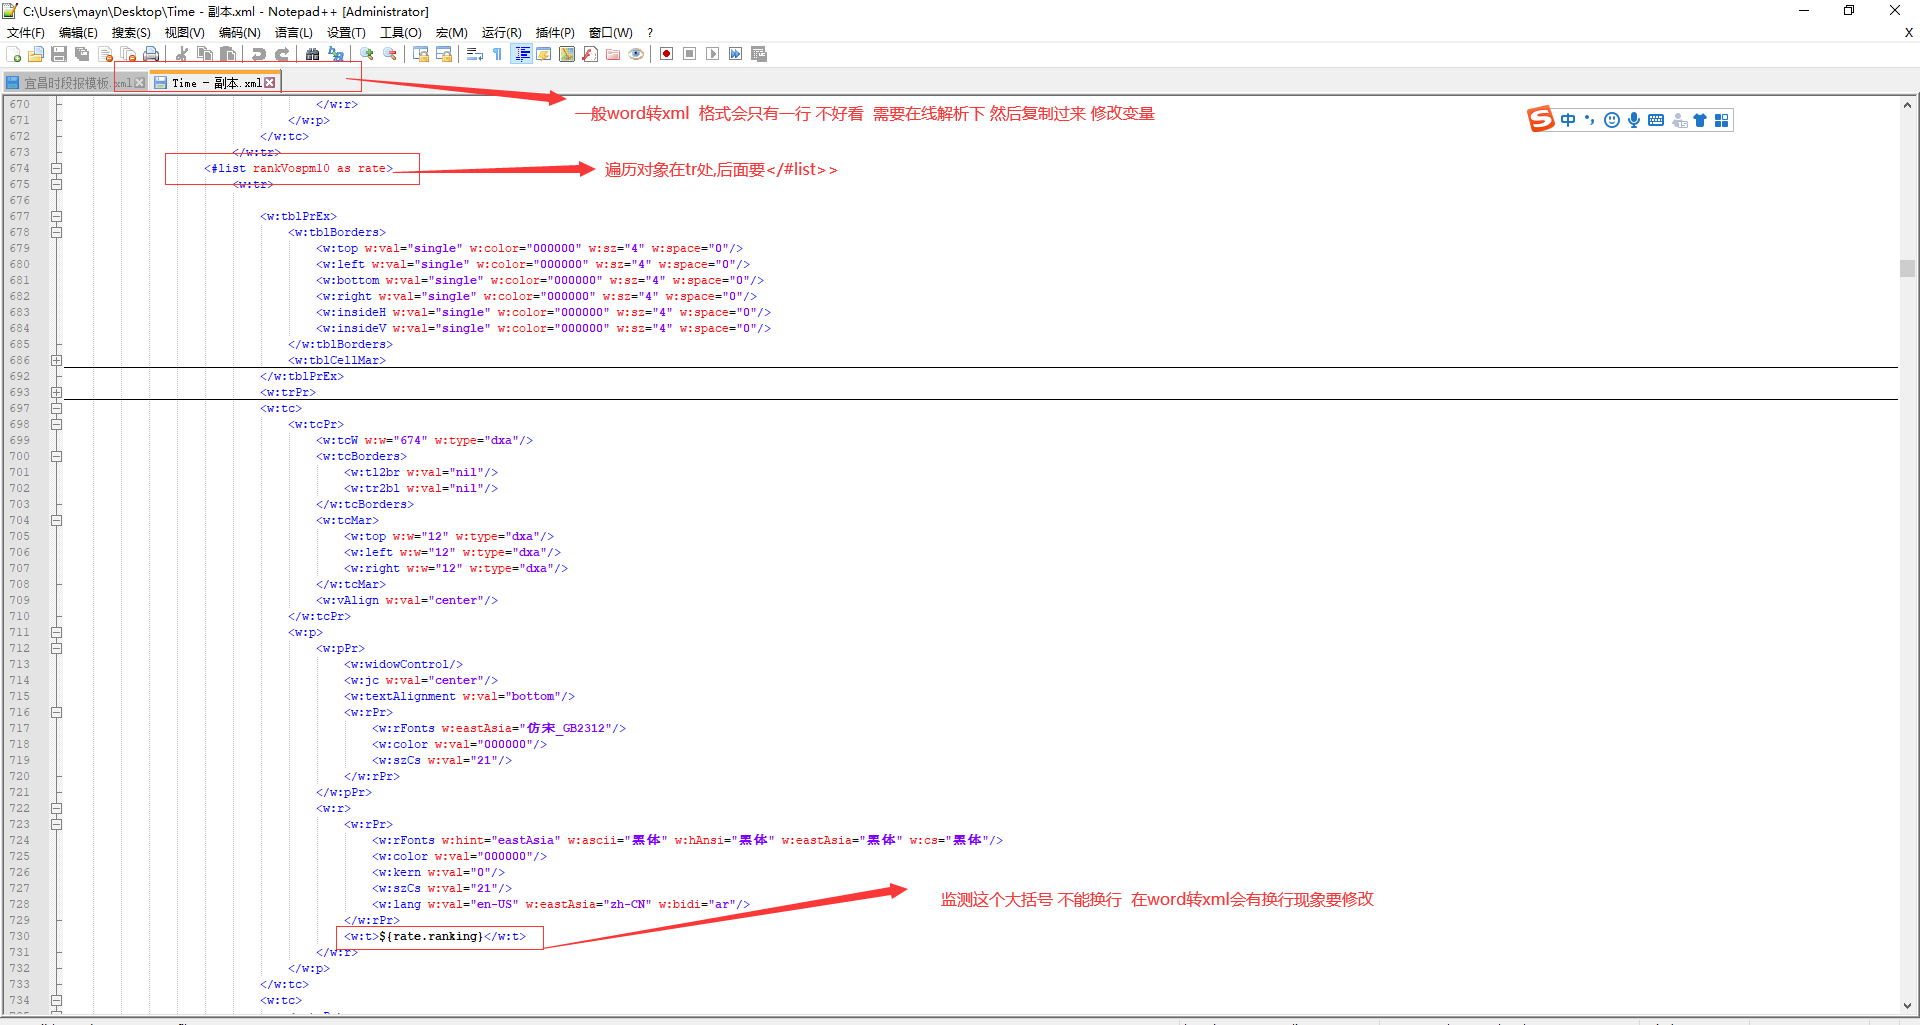Collapse the w:tcMar fold at line 704
The height and width of the screenshot is (1025, 1920).
point(56,520)
